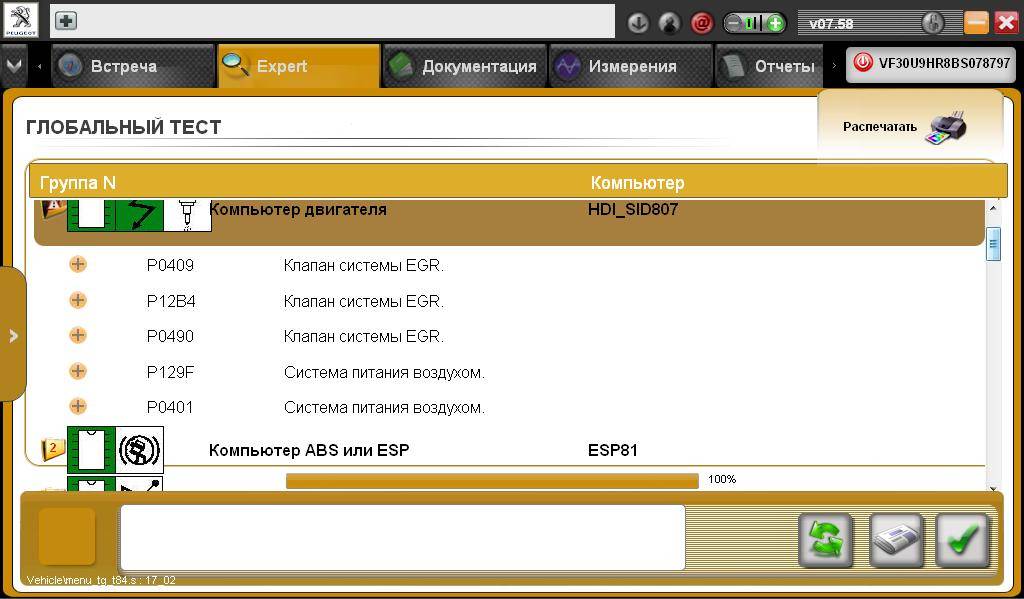Click the green checkmark confirm button
The width and height of the screenshot is (1024, 599).
coord(962,540)
